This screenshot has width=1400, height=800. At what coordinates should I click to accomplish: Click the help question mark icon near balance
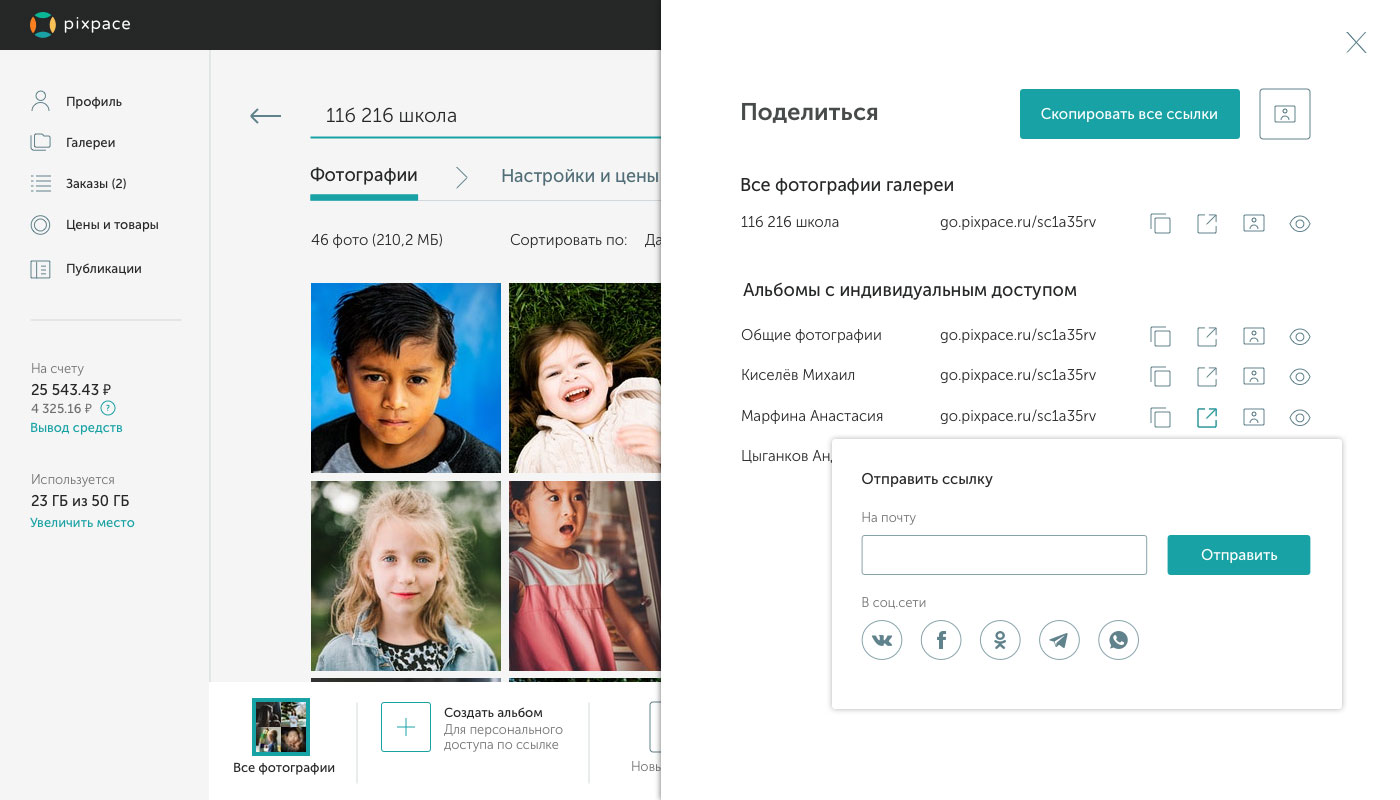pyautogui.click(x=108, y=408)
